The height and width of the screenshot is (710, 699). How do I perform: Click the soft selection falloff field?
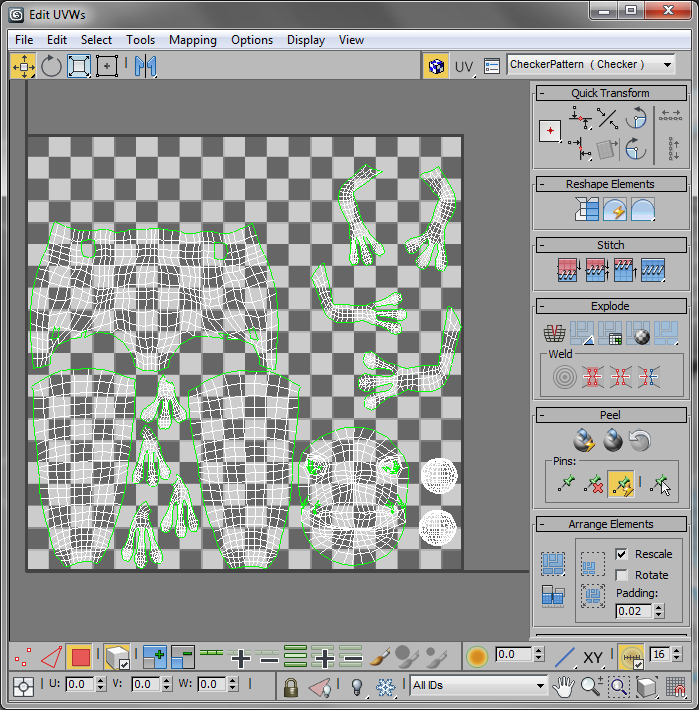(513, 654)
